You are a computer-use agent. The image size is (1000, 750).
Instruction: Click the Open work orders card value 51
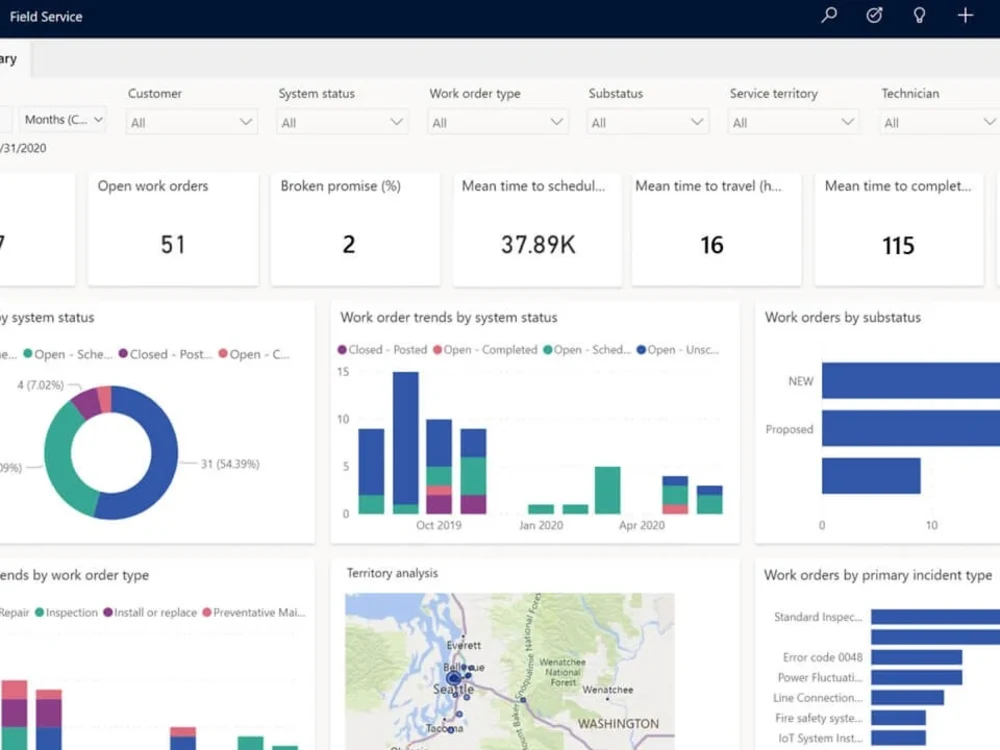(x=172, y=243)
